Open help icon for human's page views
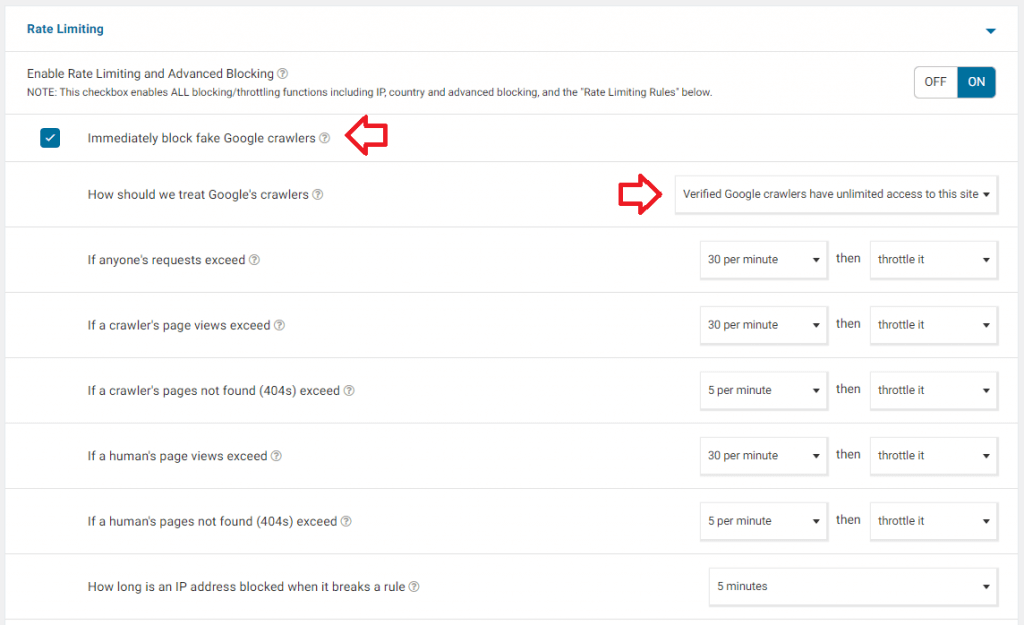Image resolution: width=1024 pixels, height=625 pixels. (276, 456)
